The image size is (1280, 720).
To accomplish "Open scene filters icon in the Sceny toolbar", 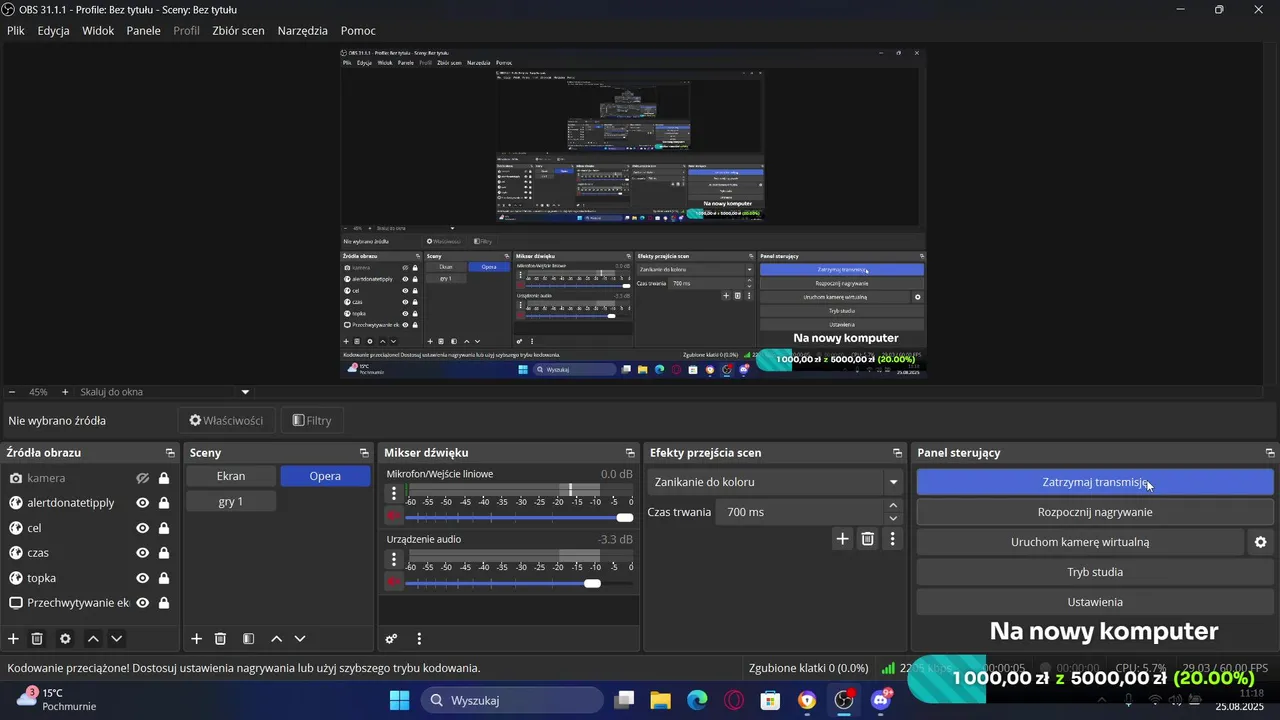I will click(248, 638).
